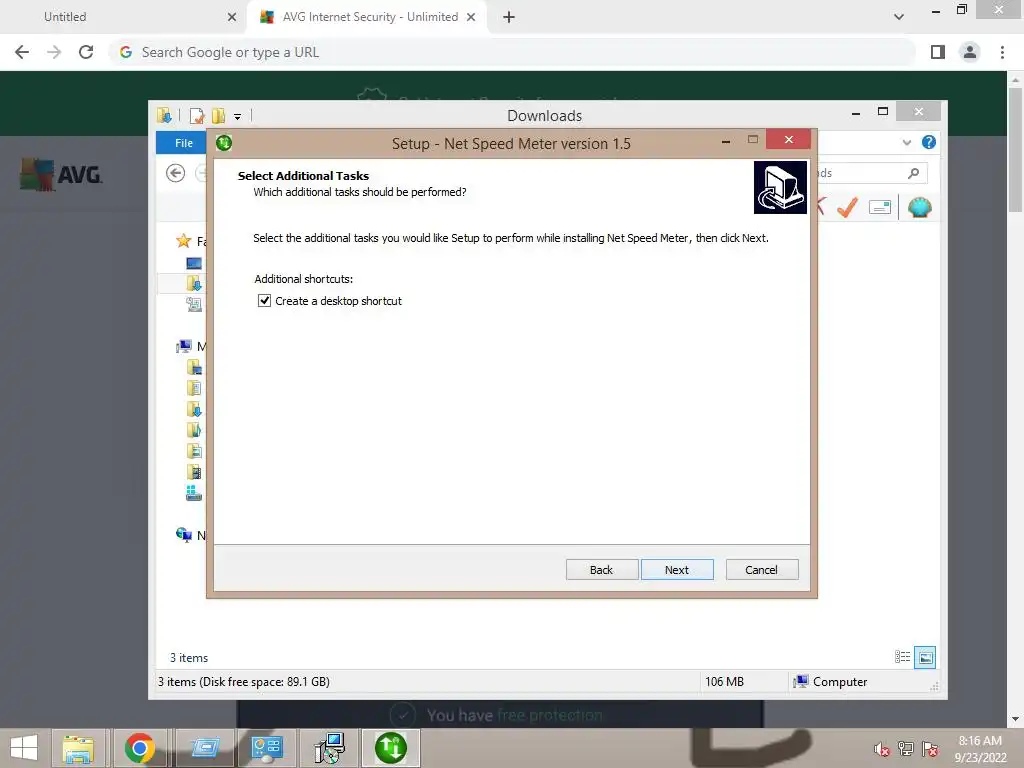Click the AVG logo on the web page
Image resolution: width=1024 pixels, height=768 pixels.
click(61, 174)
